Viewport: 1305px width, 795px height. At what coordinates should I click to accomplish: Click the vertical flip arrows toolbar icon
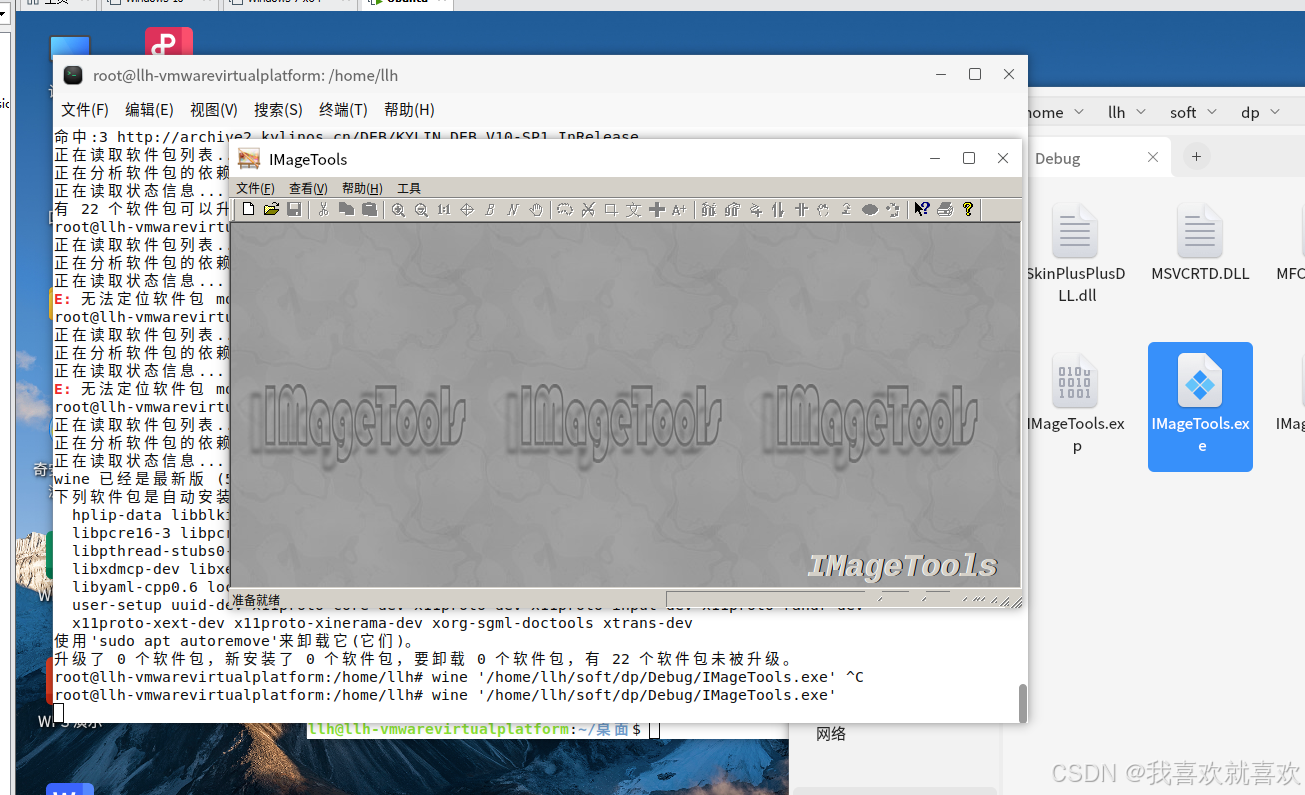[779, 210]
